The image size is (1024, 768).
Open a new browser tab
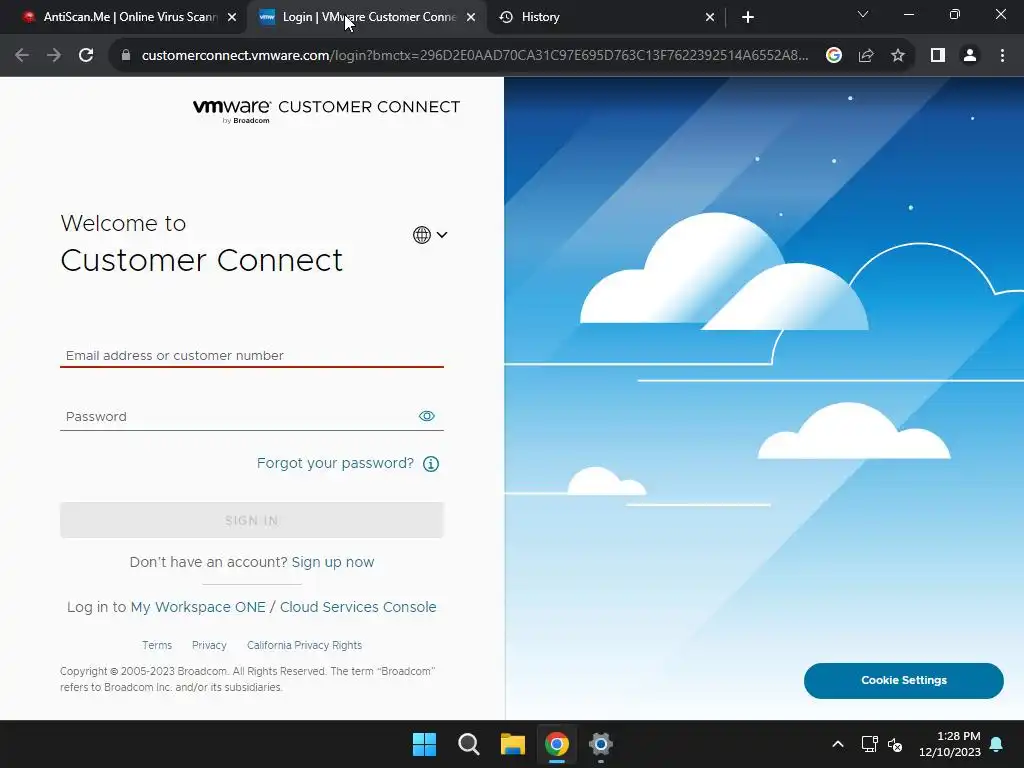pos(748,17)
